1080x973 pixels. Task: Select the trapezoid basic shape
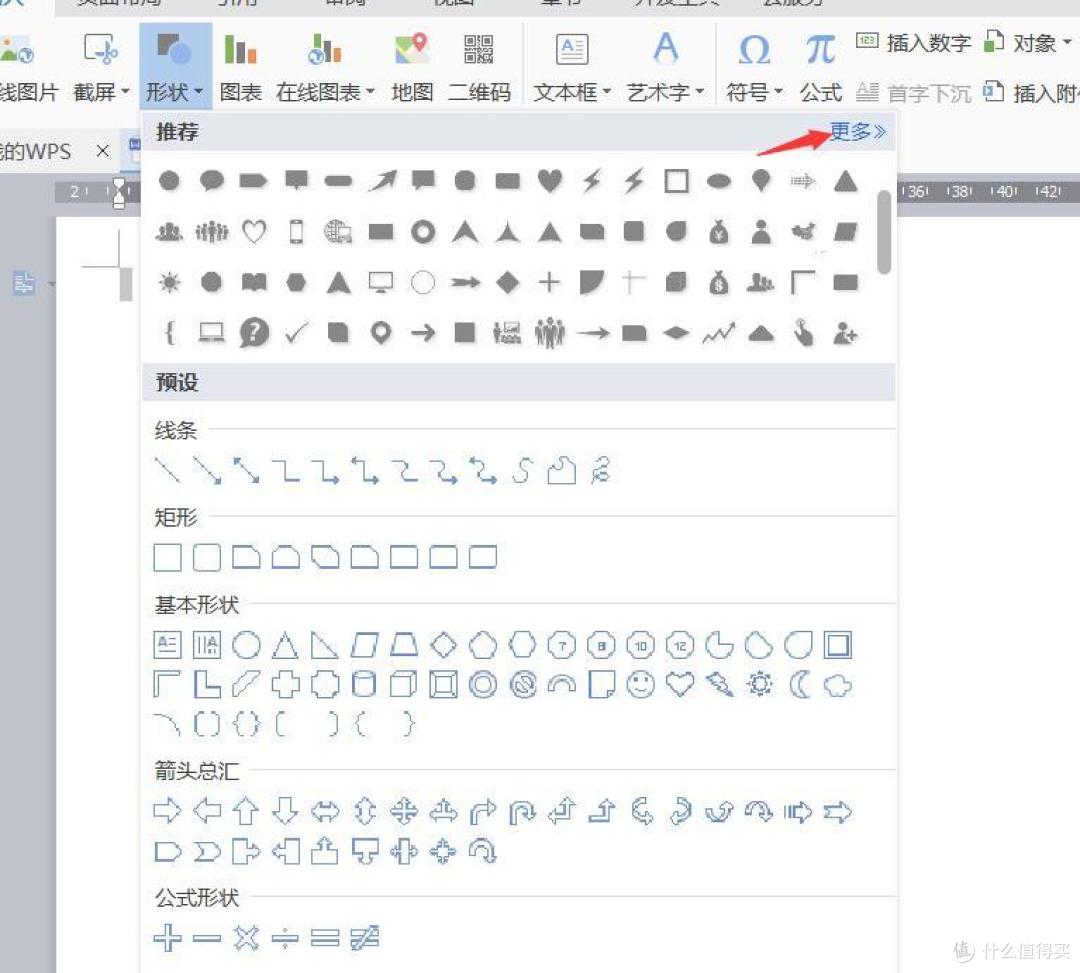[x=404, y=645]
